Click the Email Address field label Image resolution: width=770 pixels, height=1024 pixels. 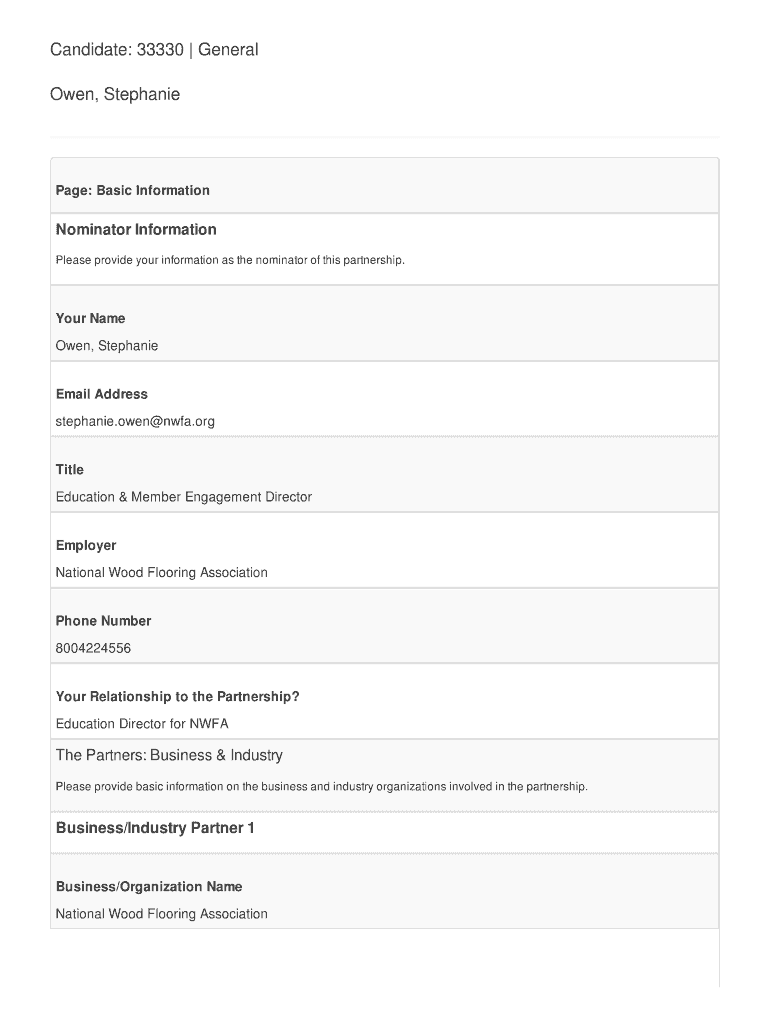[102, 394]
